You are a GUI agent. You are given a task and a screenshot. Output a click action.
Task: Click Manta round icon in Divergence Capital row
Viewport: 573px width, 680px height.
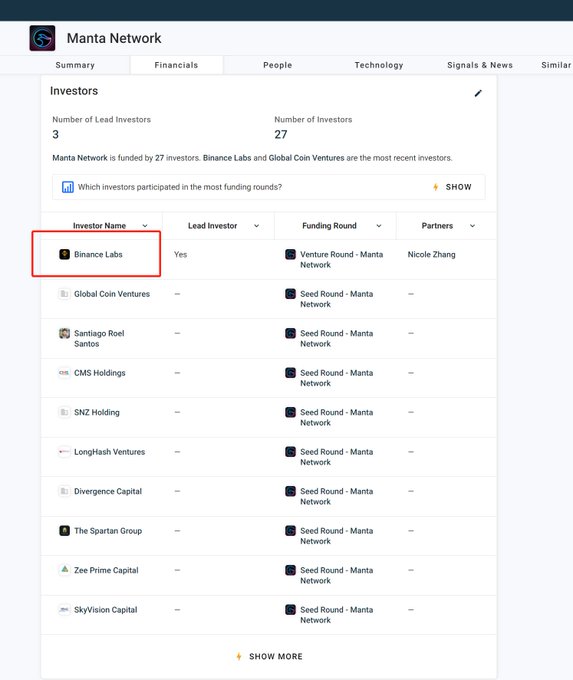[291, 491]
